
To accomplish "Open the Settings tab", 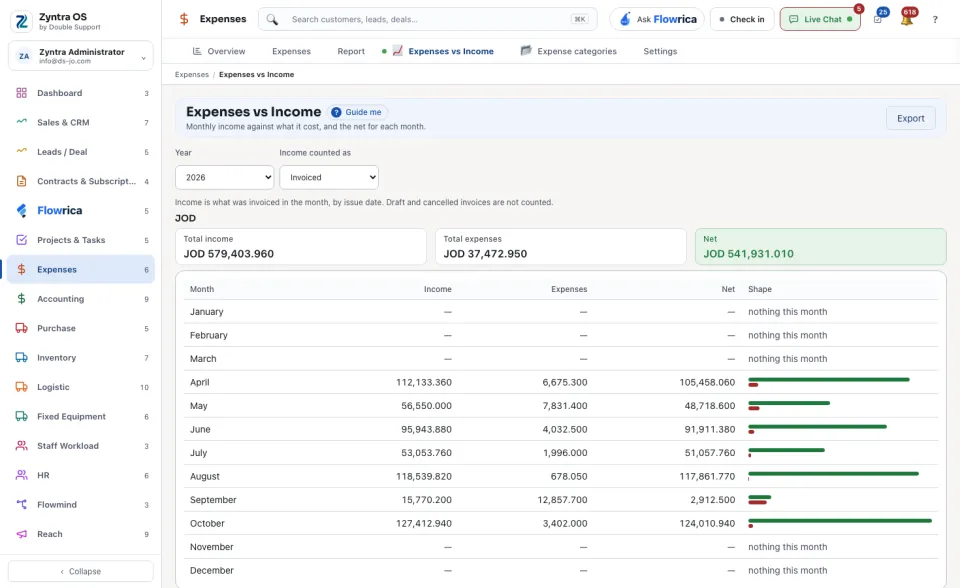I will pyautogui.click(x=660, y=51).
